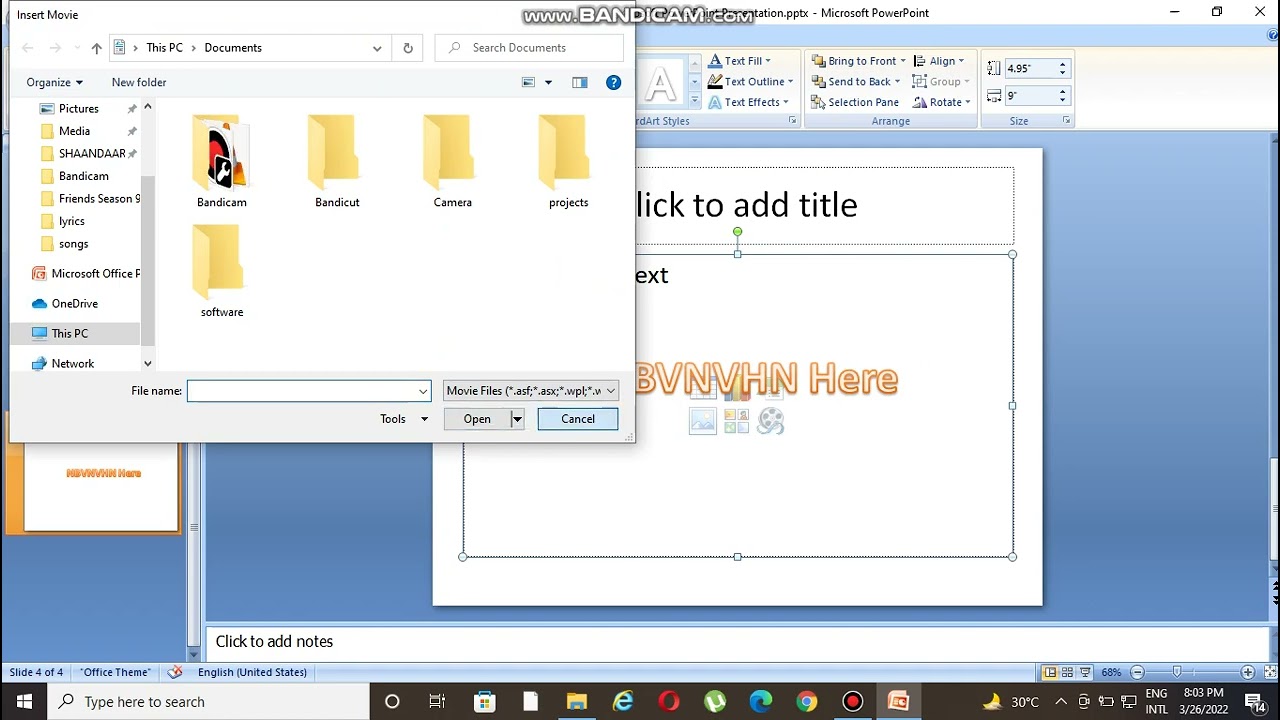The width and height of the screenshot is (1280, 720).
Task: Open the Bandicut folder
Action: (337, 161)
